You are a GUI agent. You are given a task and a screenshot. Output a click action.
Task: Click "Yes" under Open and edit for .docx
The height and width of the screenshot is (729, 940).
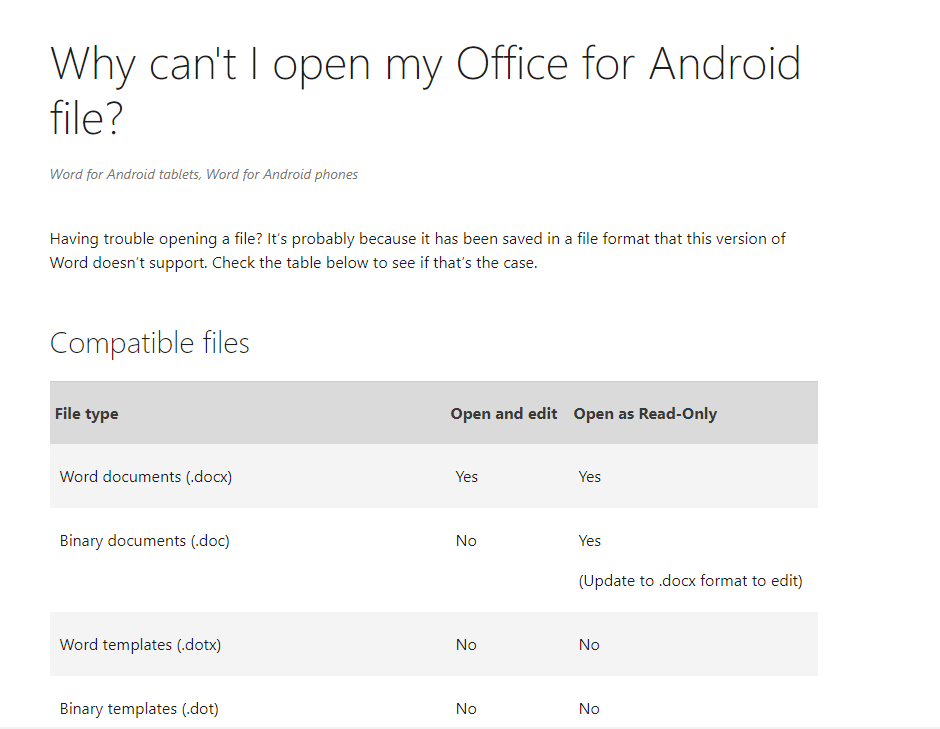click(x=466, y=477)
